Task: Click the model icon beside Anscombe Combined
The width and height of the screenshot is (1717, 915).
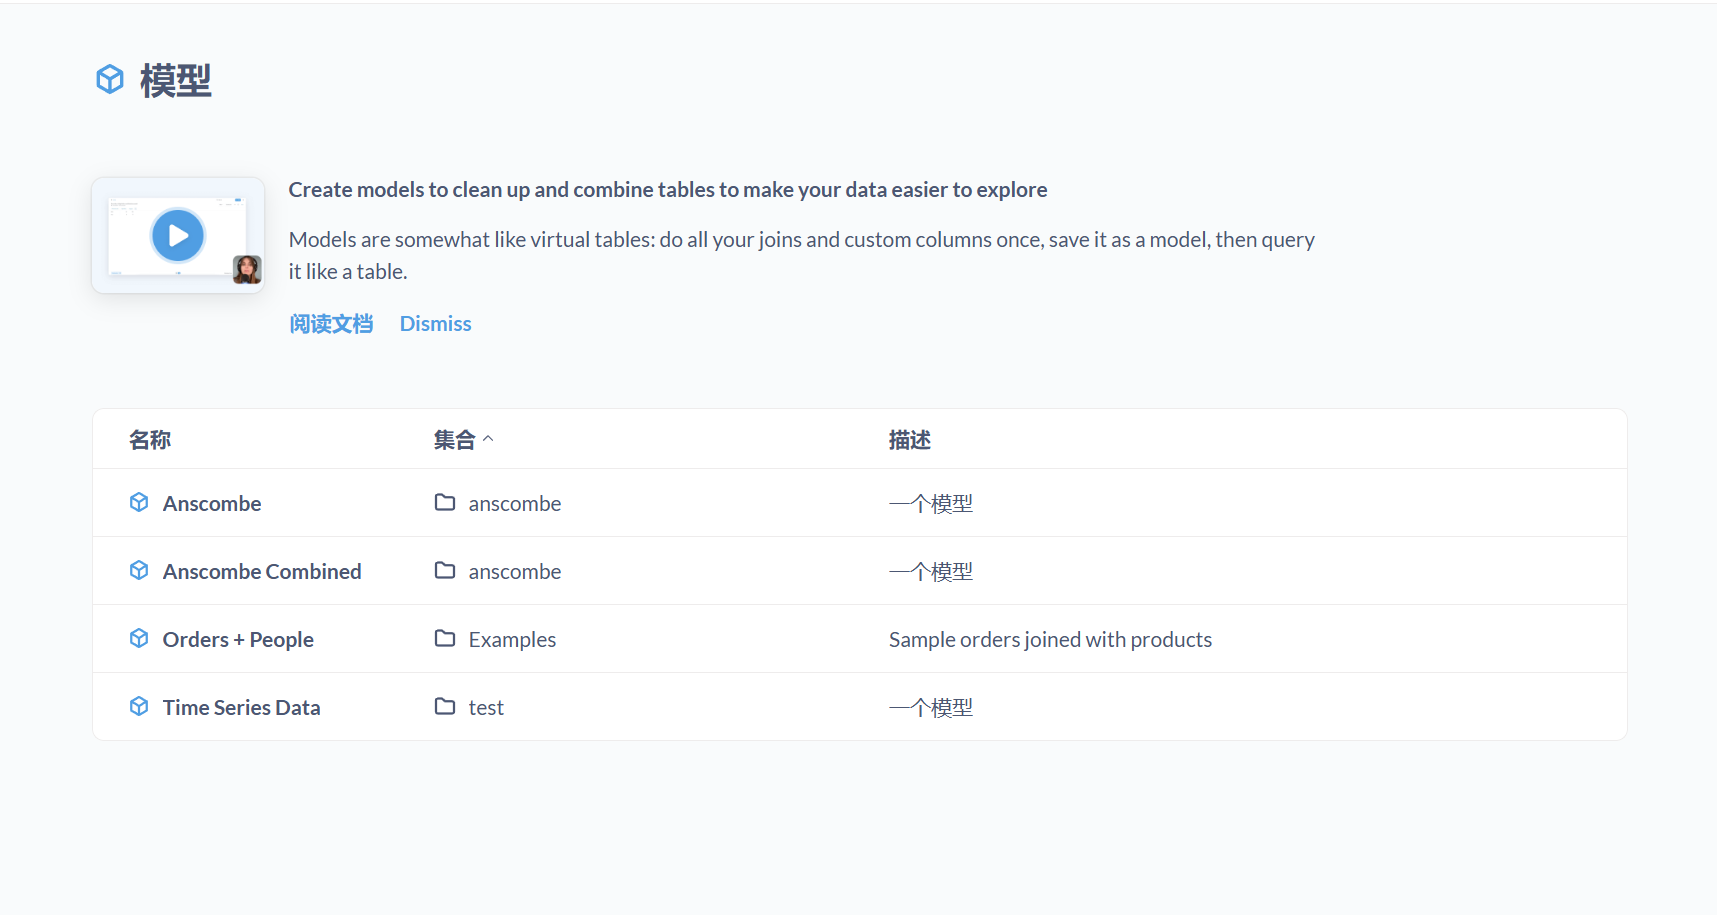Action: pyautogui.click(x=139, y=570)
